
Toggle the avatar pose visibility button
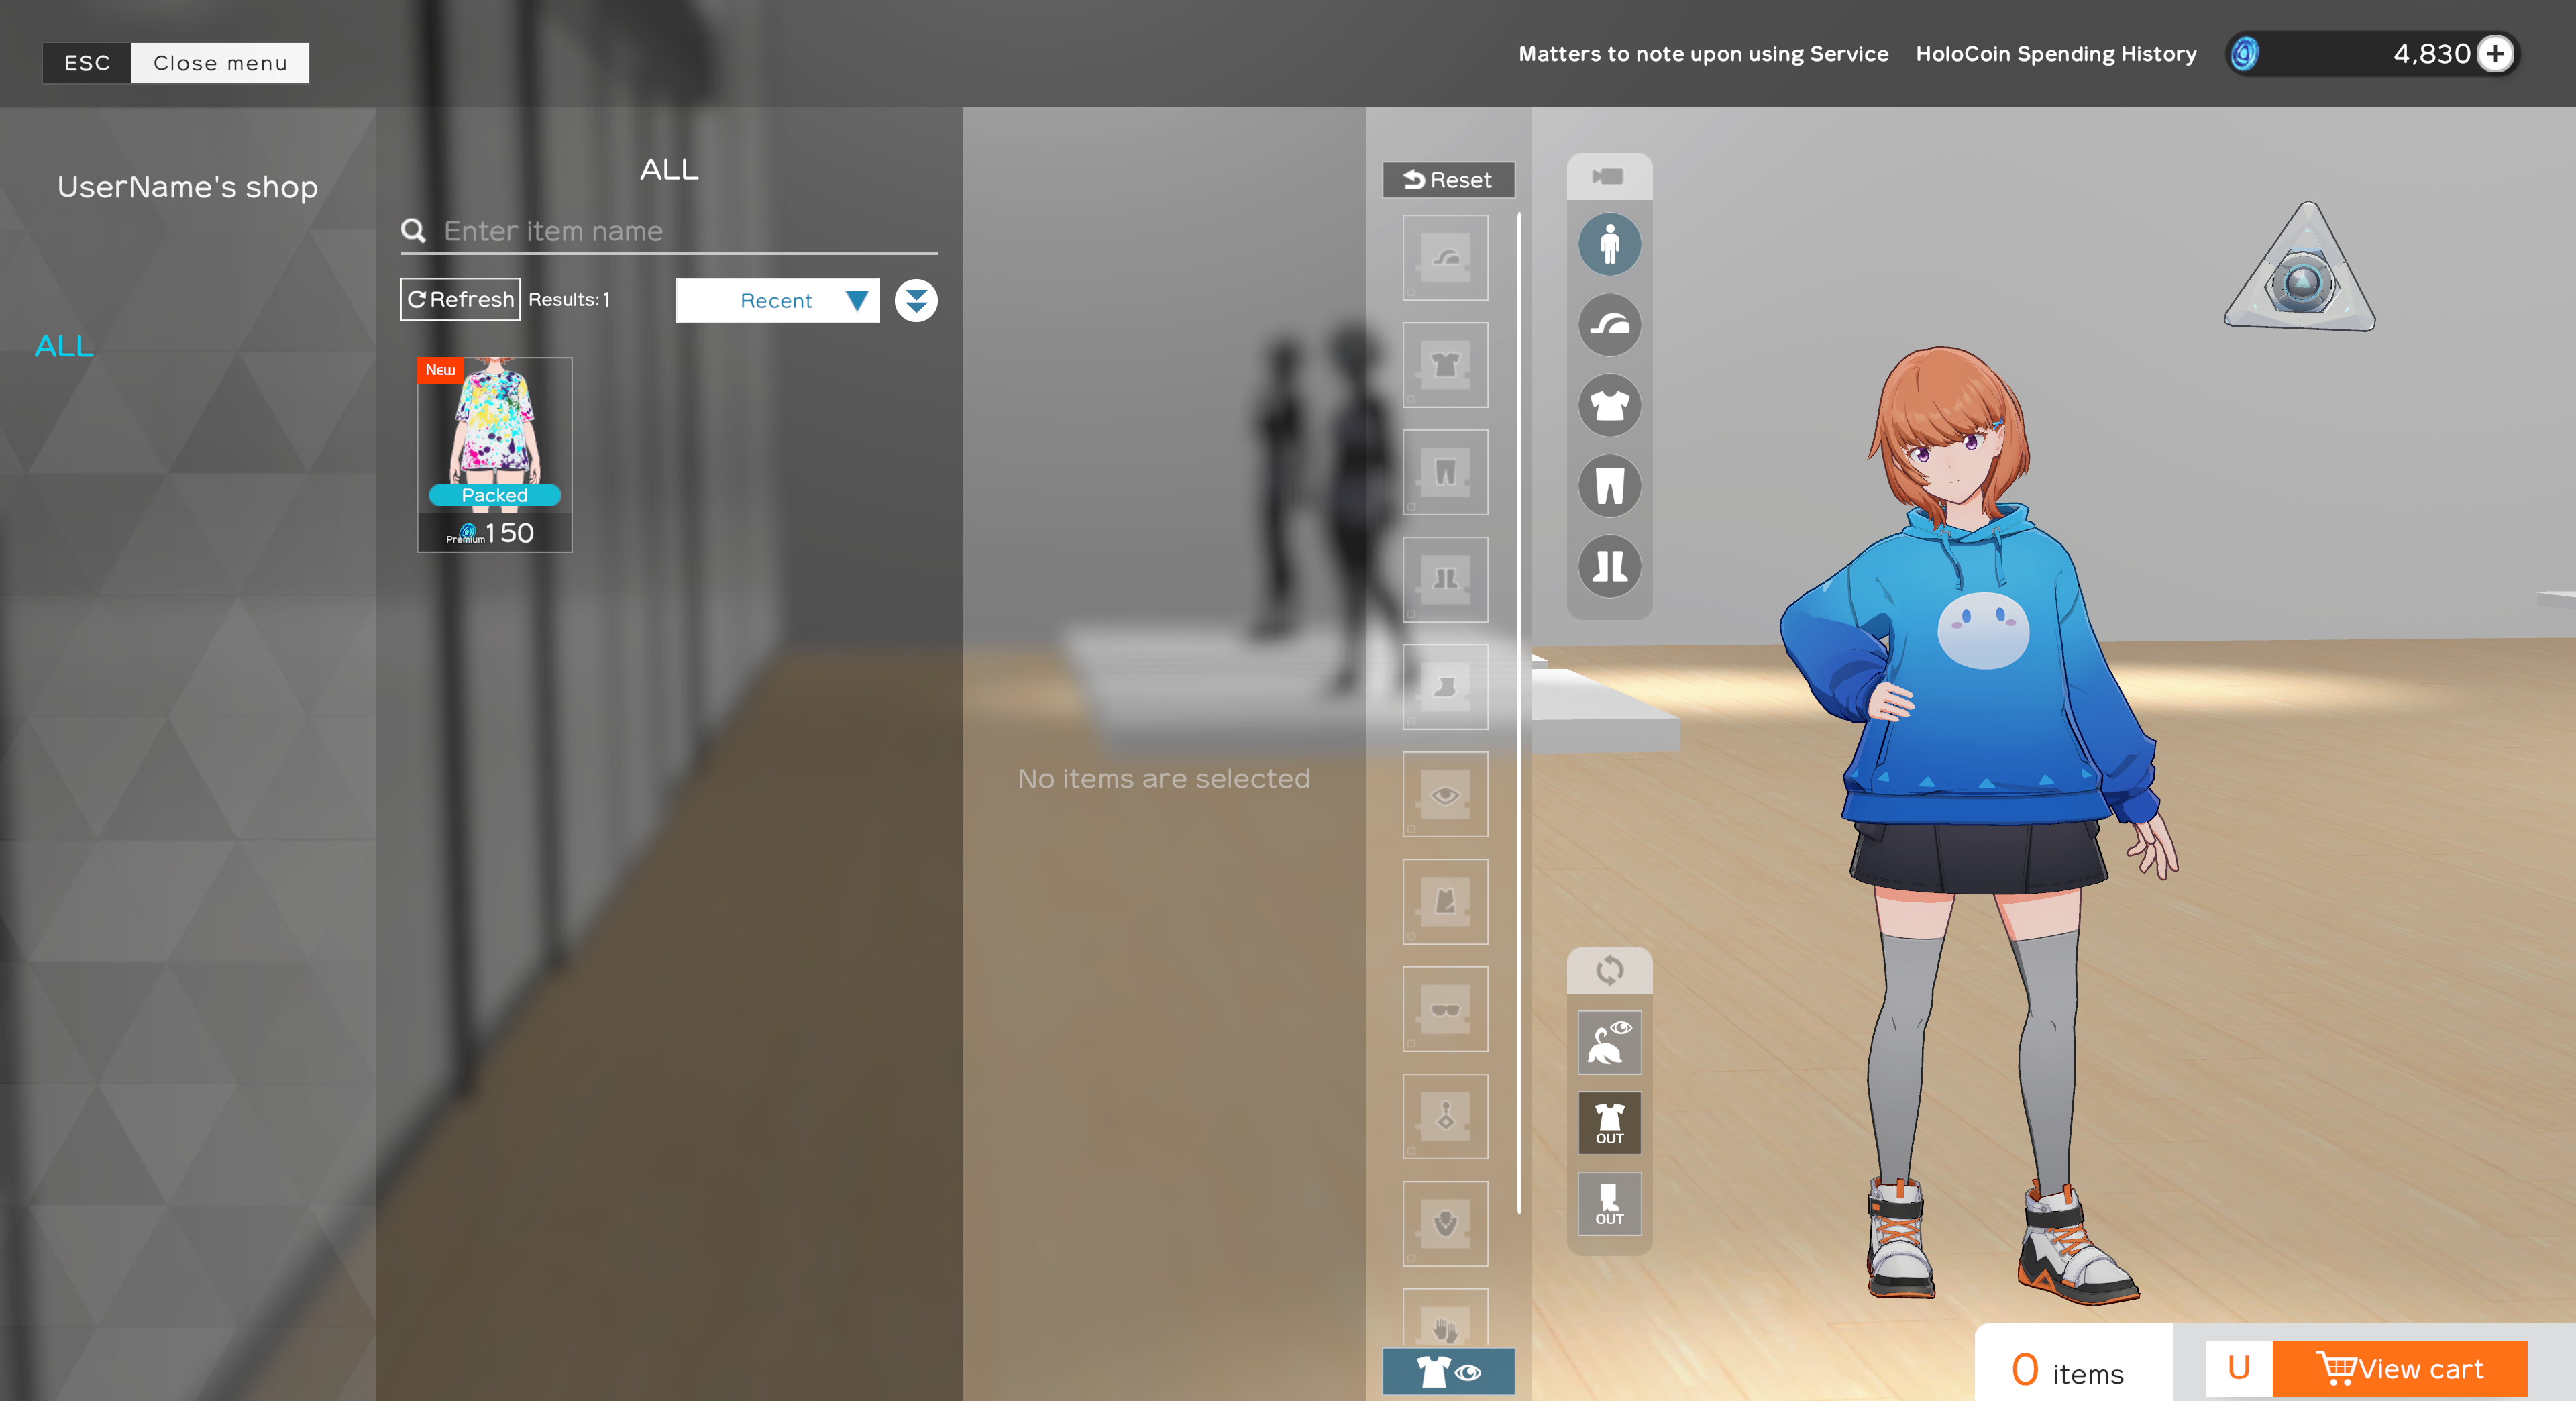click(1609, 1042)
